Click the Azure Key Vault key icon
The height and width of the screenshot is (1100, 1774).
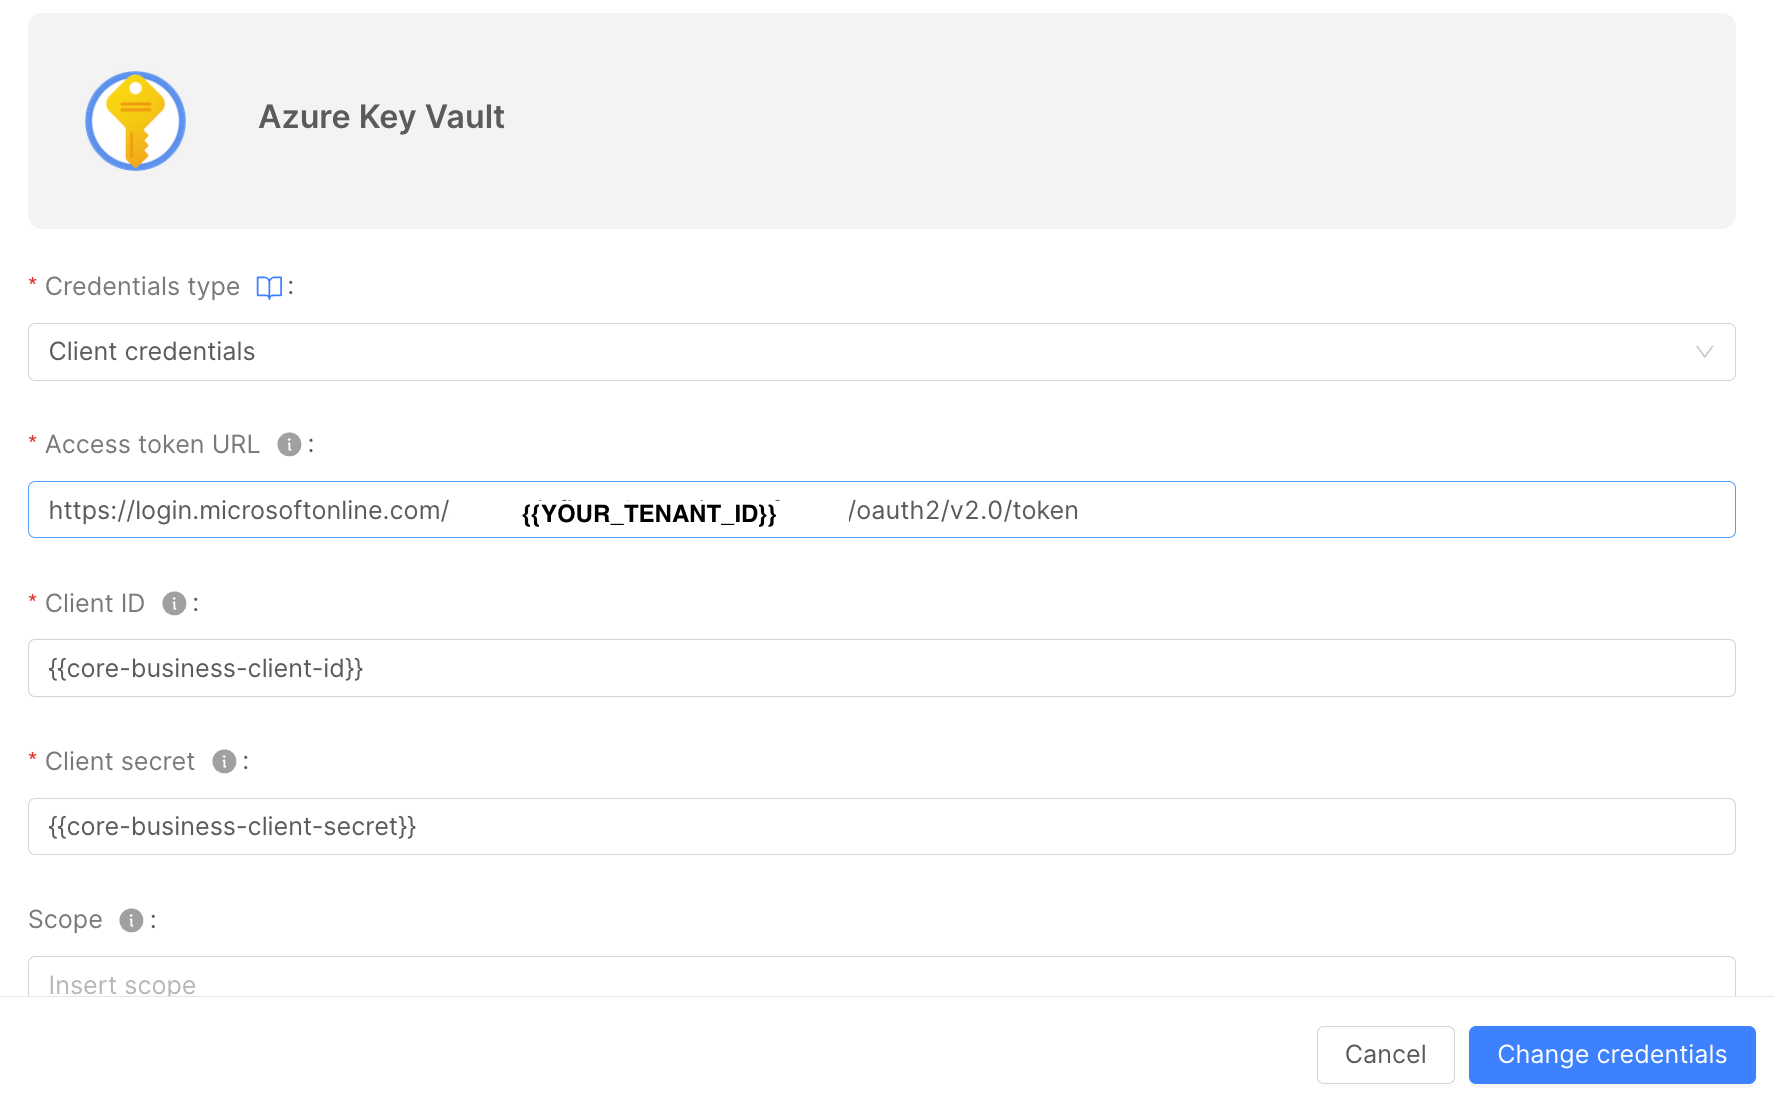pyautogui.click(x=135, y=120)
